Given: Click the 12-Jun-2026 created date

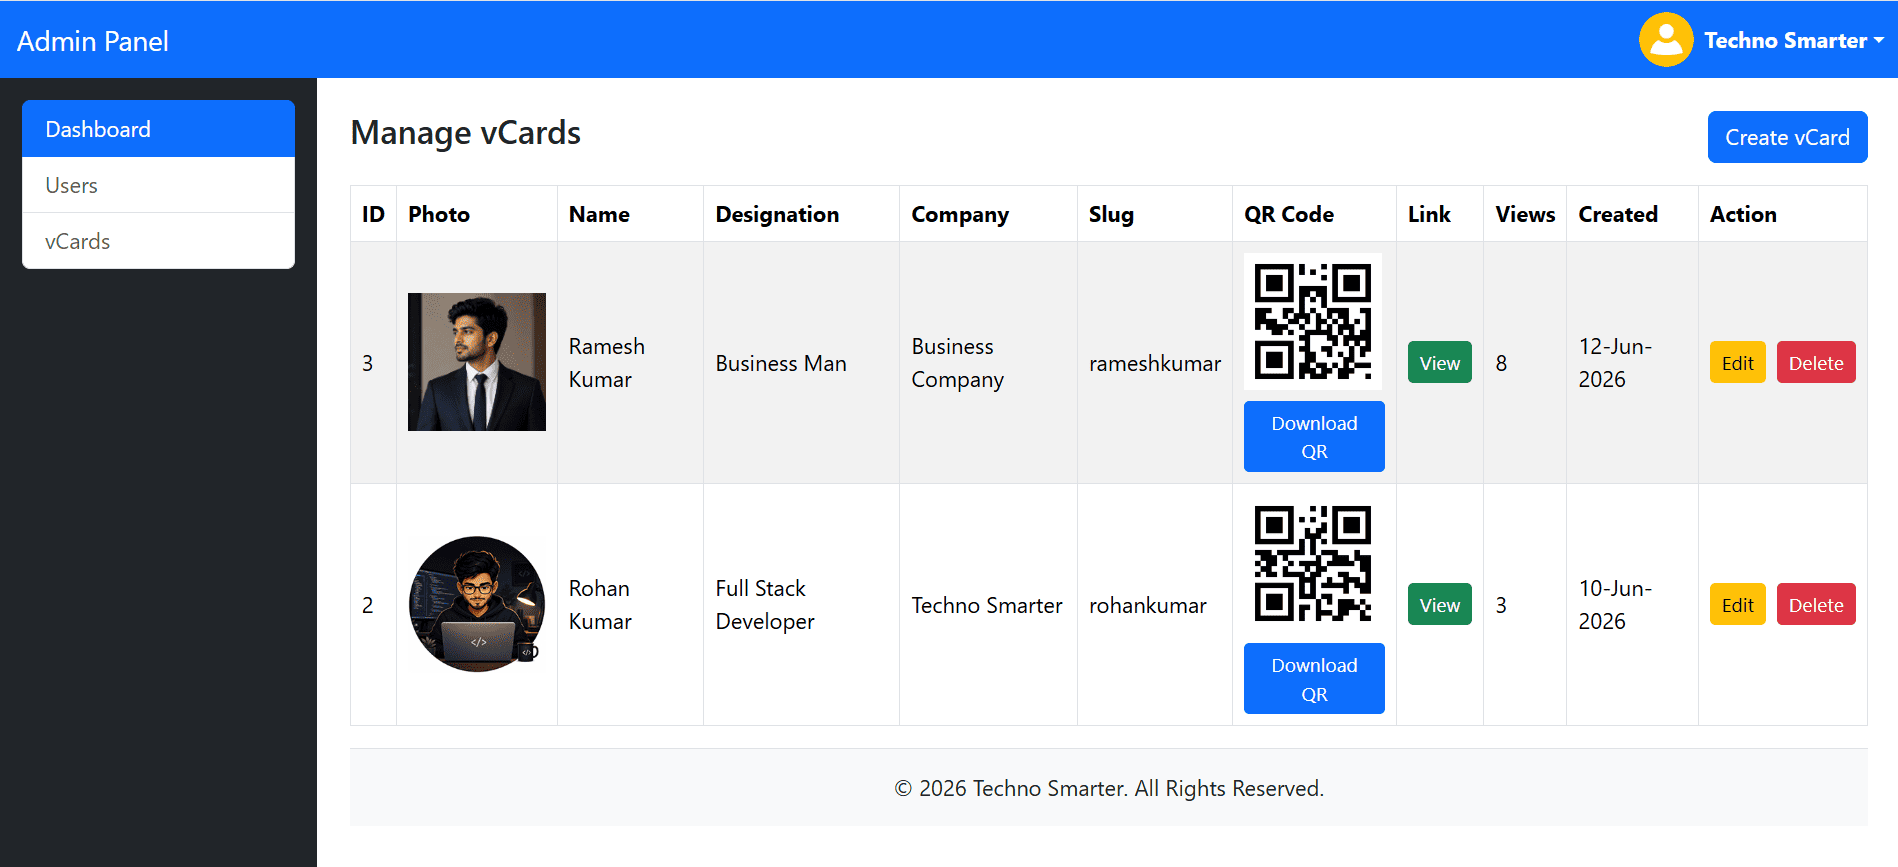Looking at the screenshot, I should [1615, 363].
